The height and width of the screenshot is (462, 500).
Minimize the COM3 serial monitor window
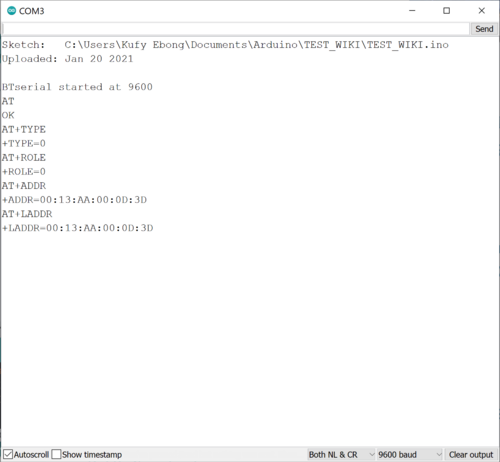coord(412,11)
